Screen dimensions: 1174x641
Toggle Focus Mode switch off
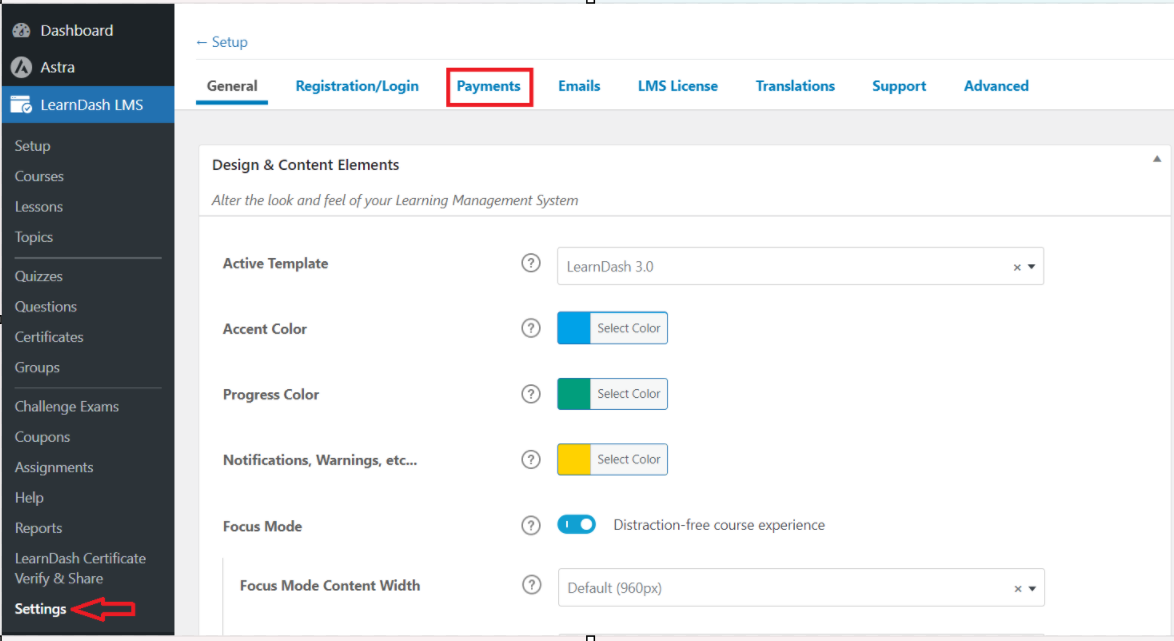click(577, 524)
